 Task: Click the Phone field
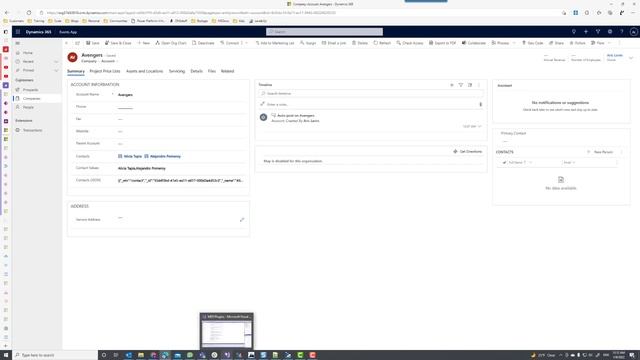click(x=182, y=107)
